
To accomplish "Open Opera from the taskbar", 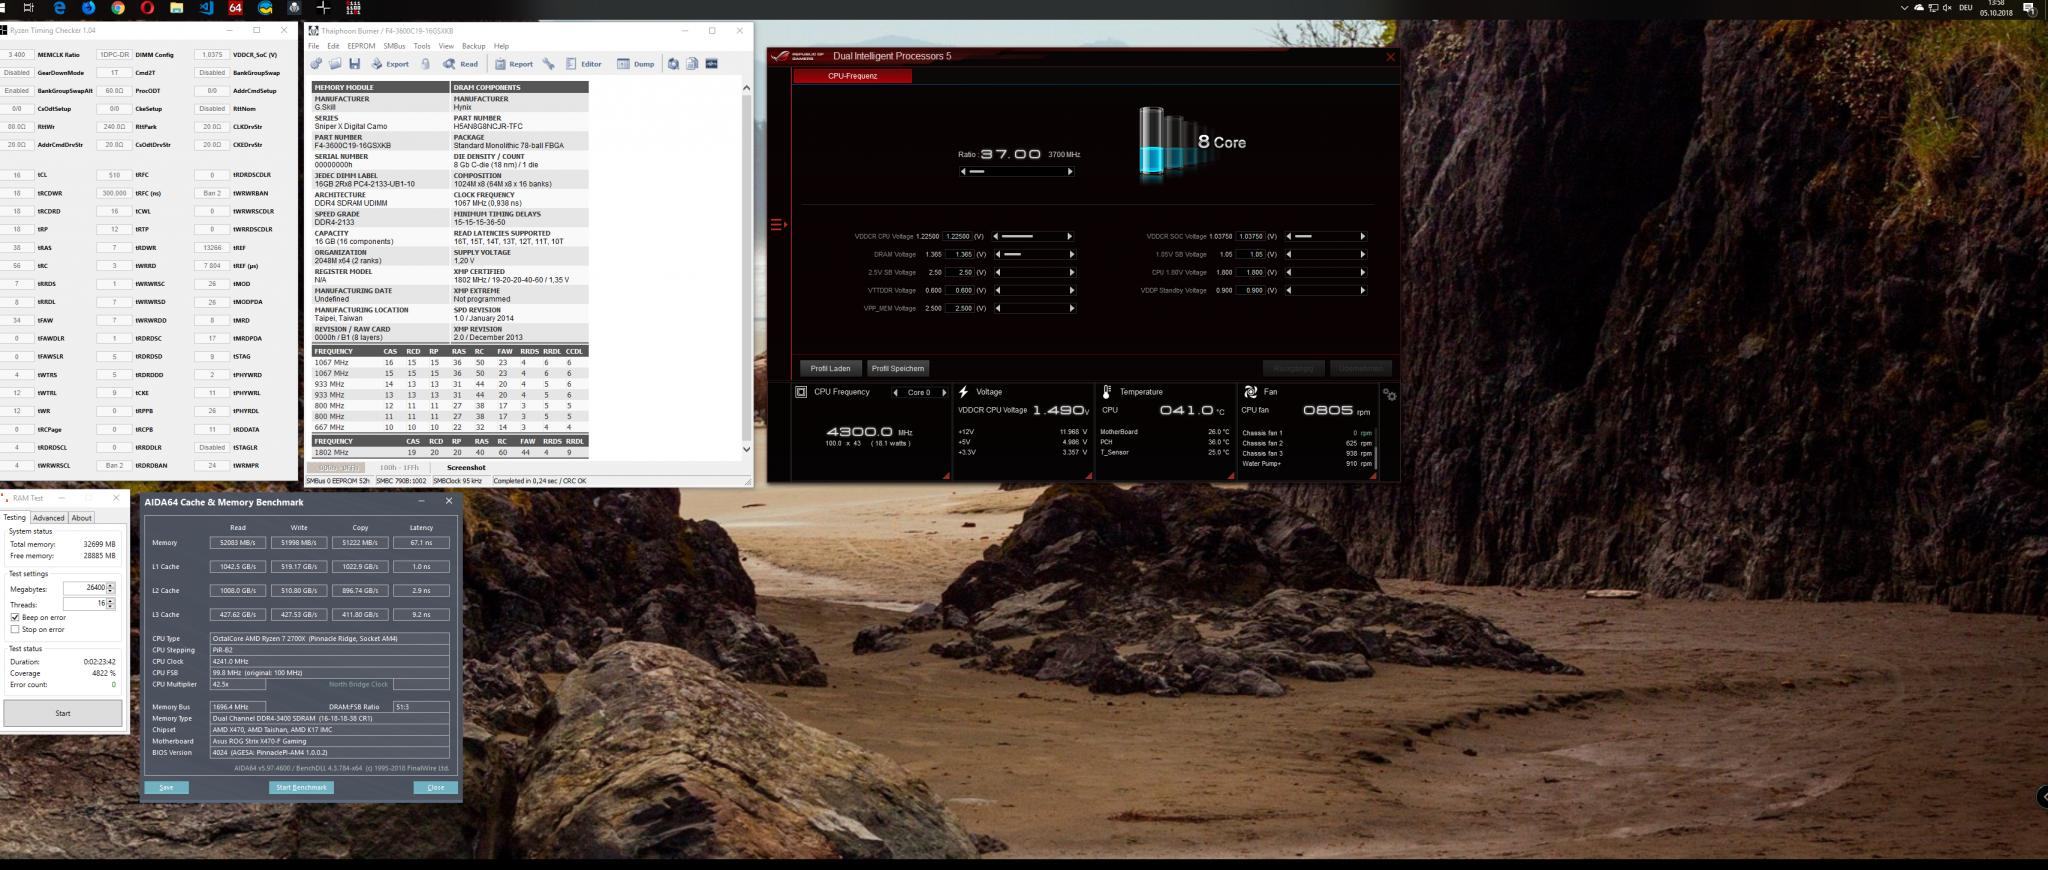I will tap(148, 8).
